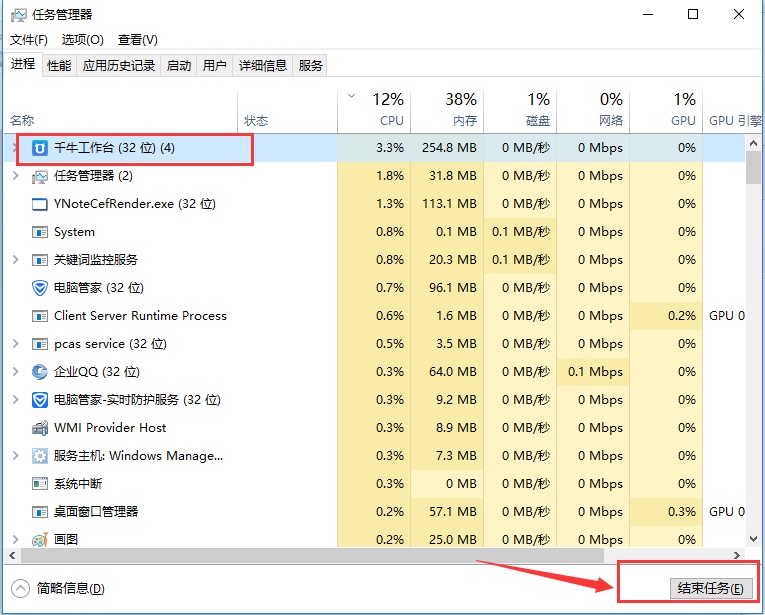
Task: Expand the 千牛工作台 process group
Action: tap(15, 148)
